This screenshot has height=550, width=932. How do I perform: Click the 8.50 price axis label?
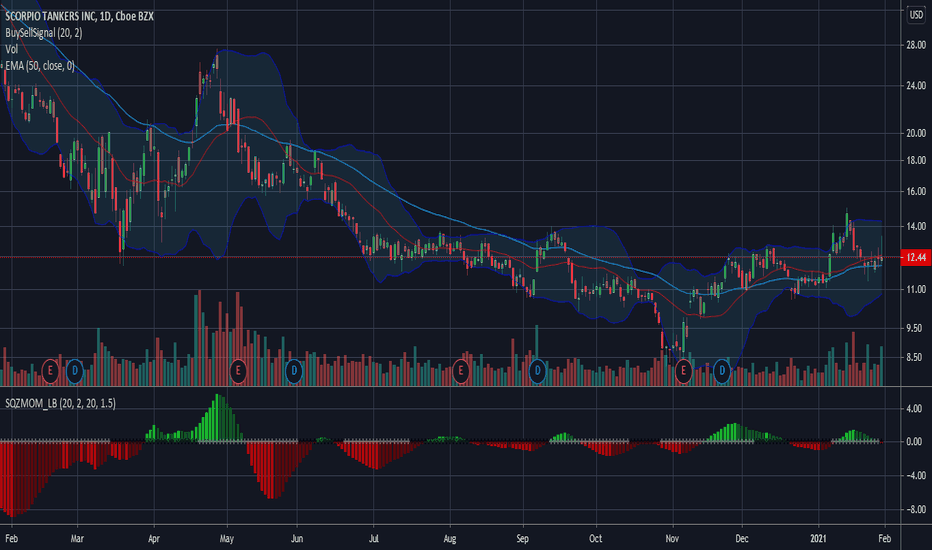pos(916,357)
